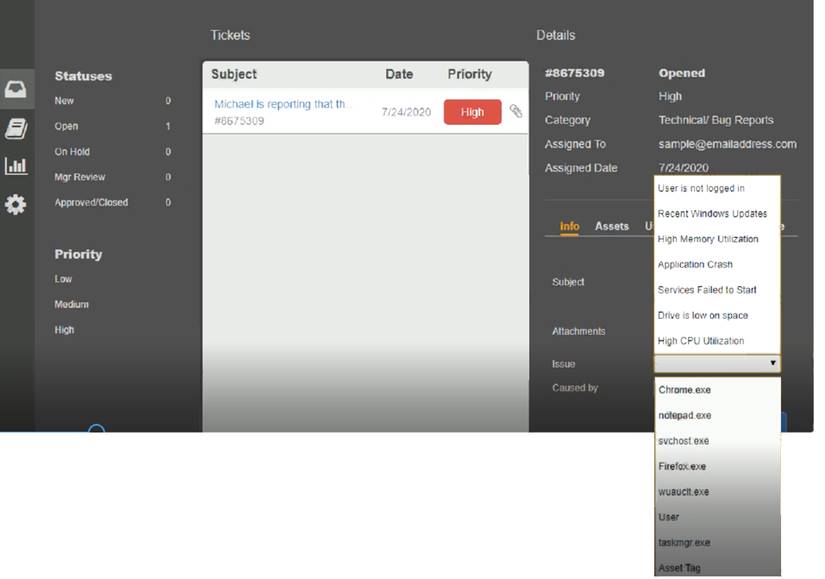Screen dimensions: 825x579
Task: Filter tickets by On Hold status
Action: click(x=72, y=152)
